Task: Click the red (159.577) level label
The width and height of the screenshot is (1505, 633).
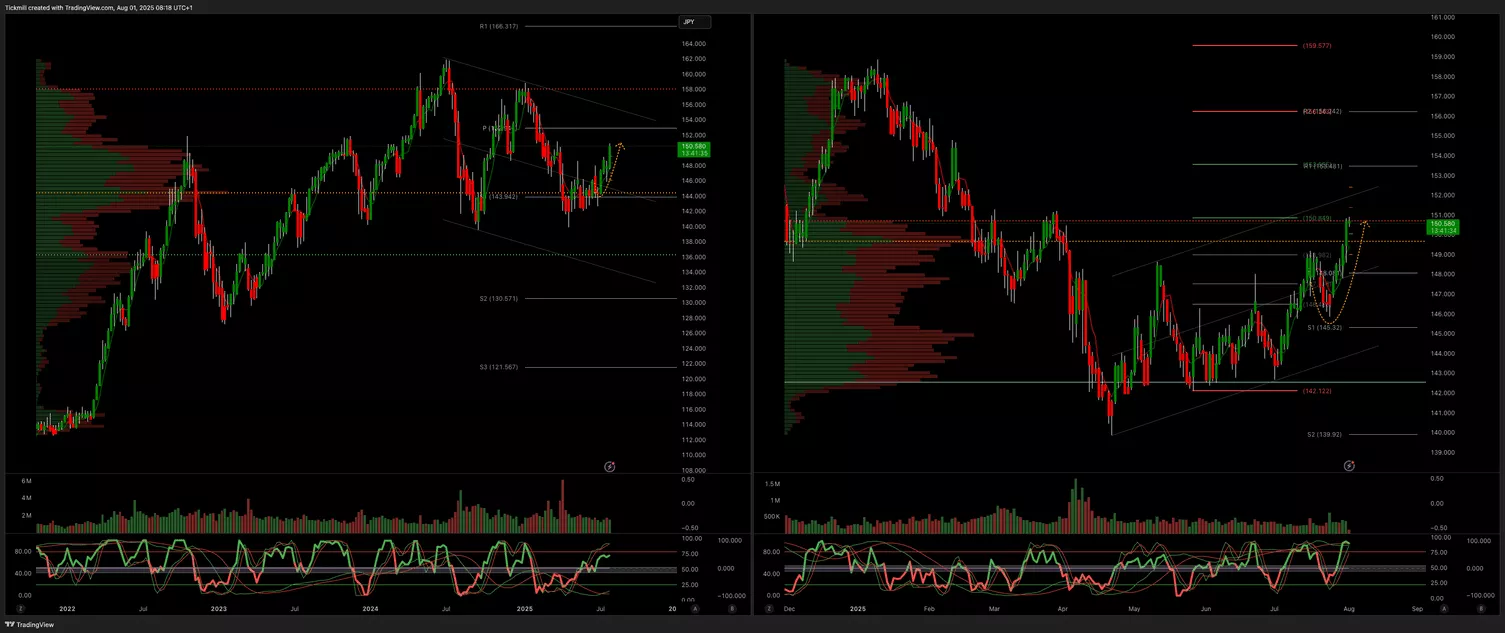Action: (1316, 45)
